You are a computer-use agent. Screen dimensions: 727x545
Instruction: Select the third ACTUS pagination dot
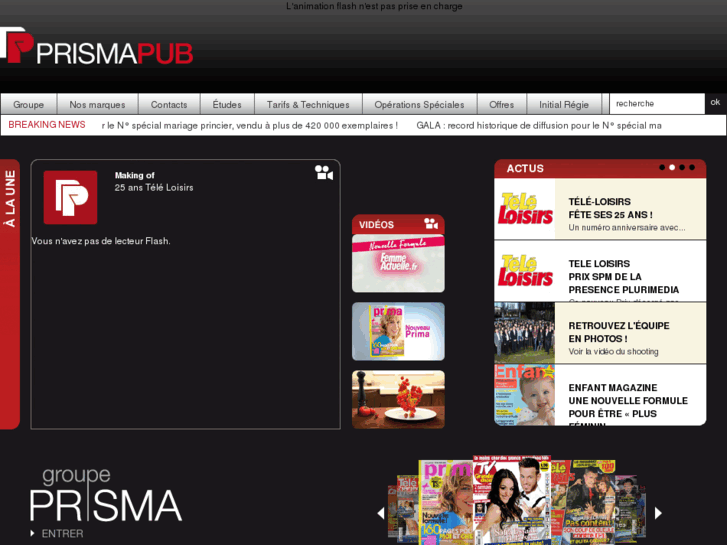pos(682,167)
